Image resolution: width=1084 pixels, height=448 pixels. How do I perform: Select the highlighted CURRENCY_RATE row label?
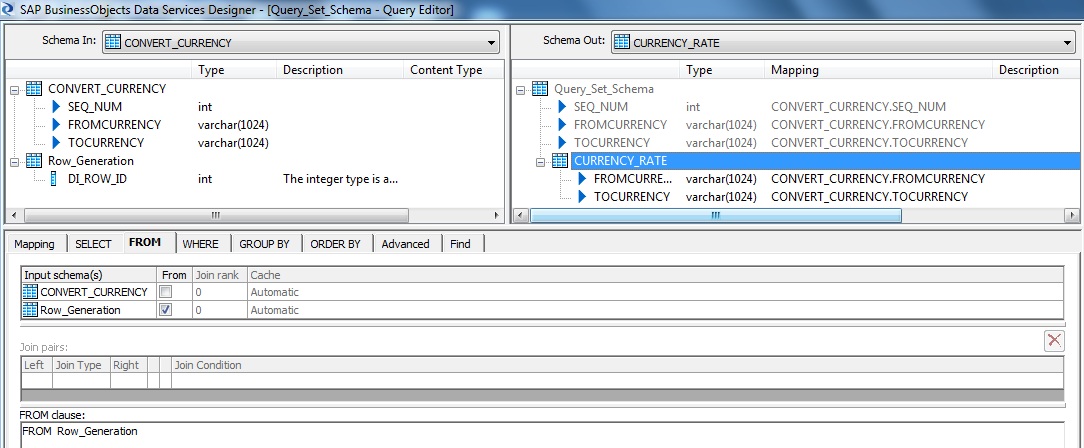point(620,160)
